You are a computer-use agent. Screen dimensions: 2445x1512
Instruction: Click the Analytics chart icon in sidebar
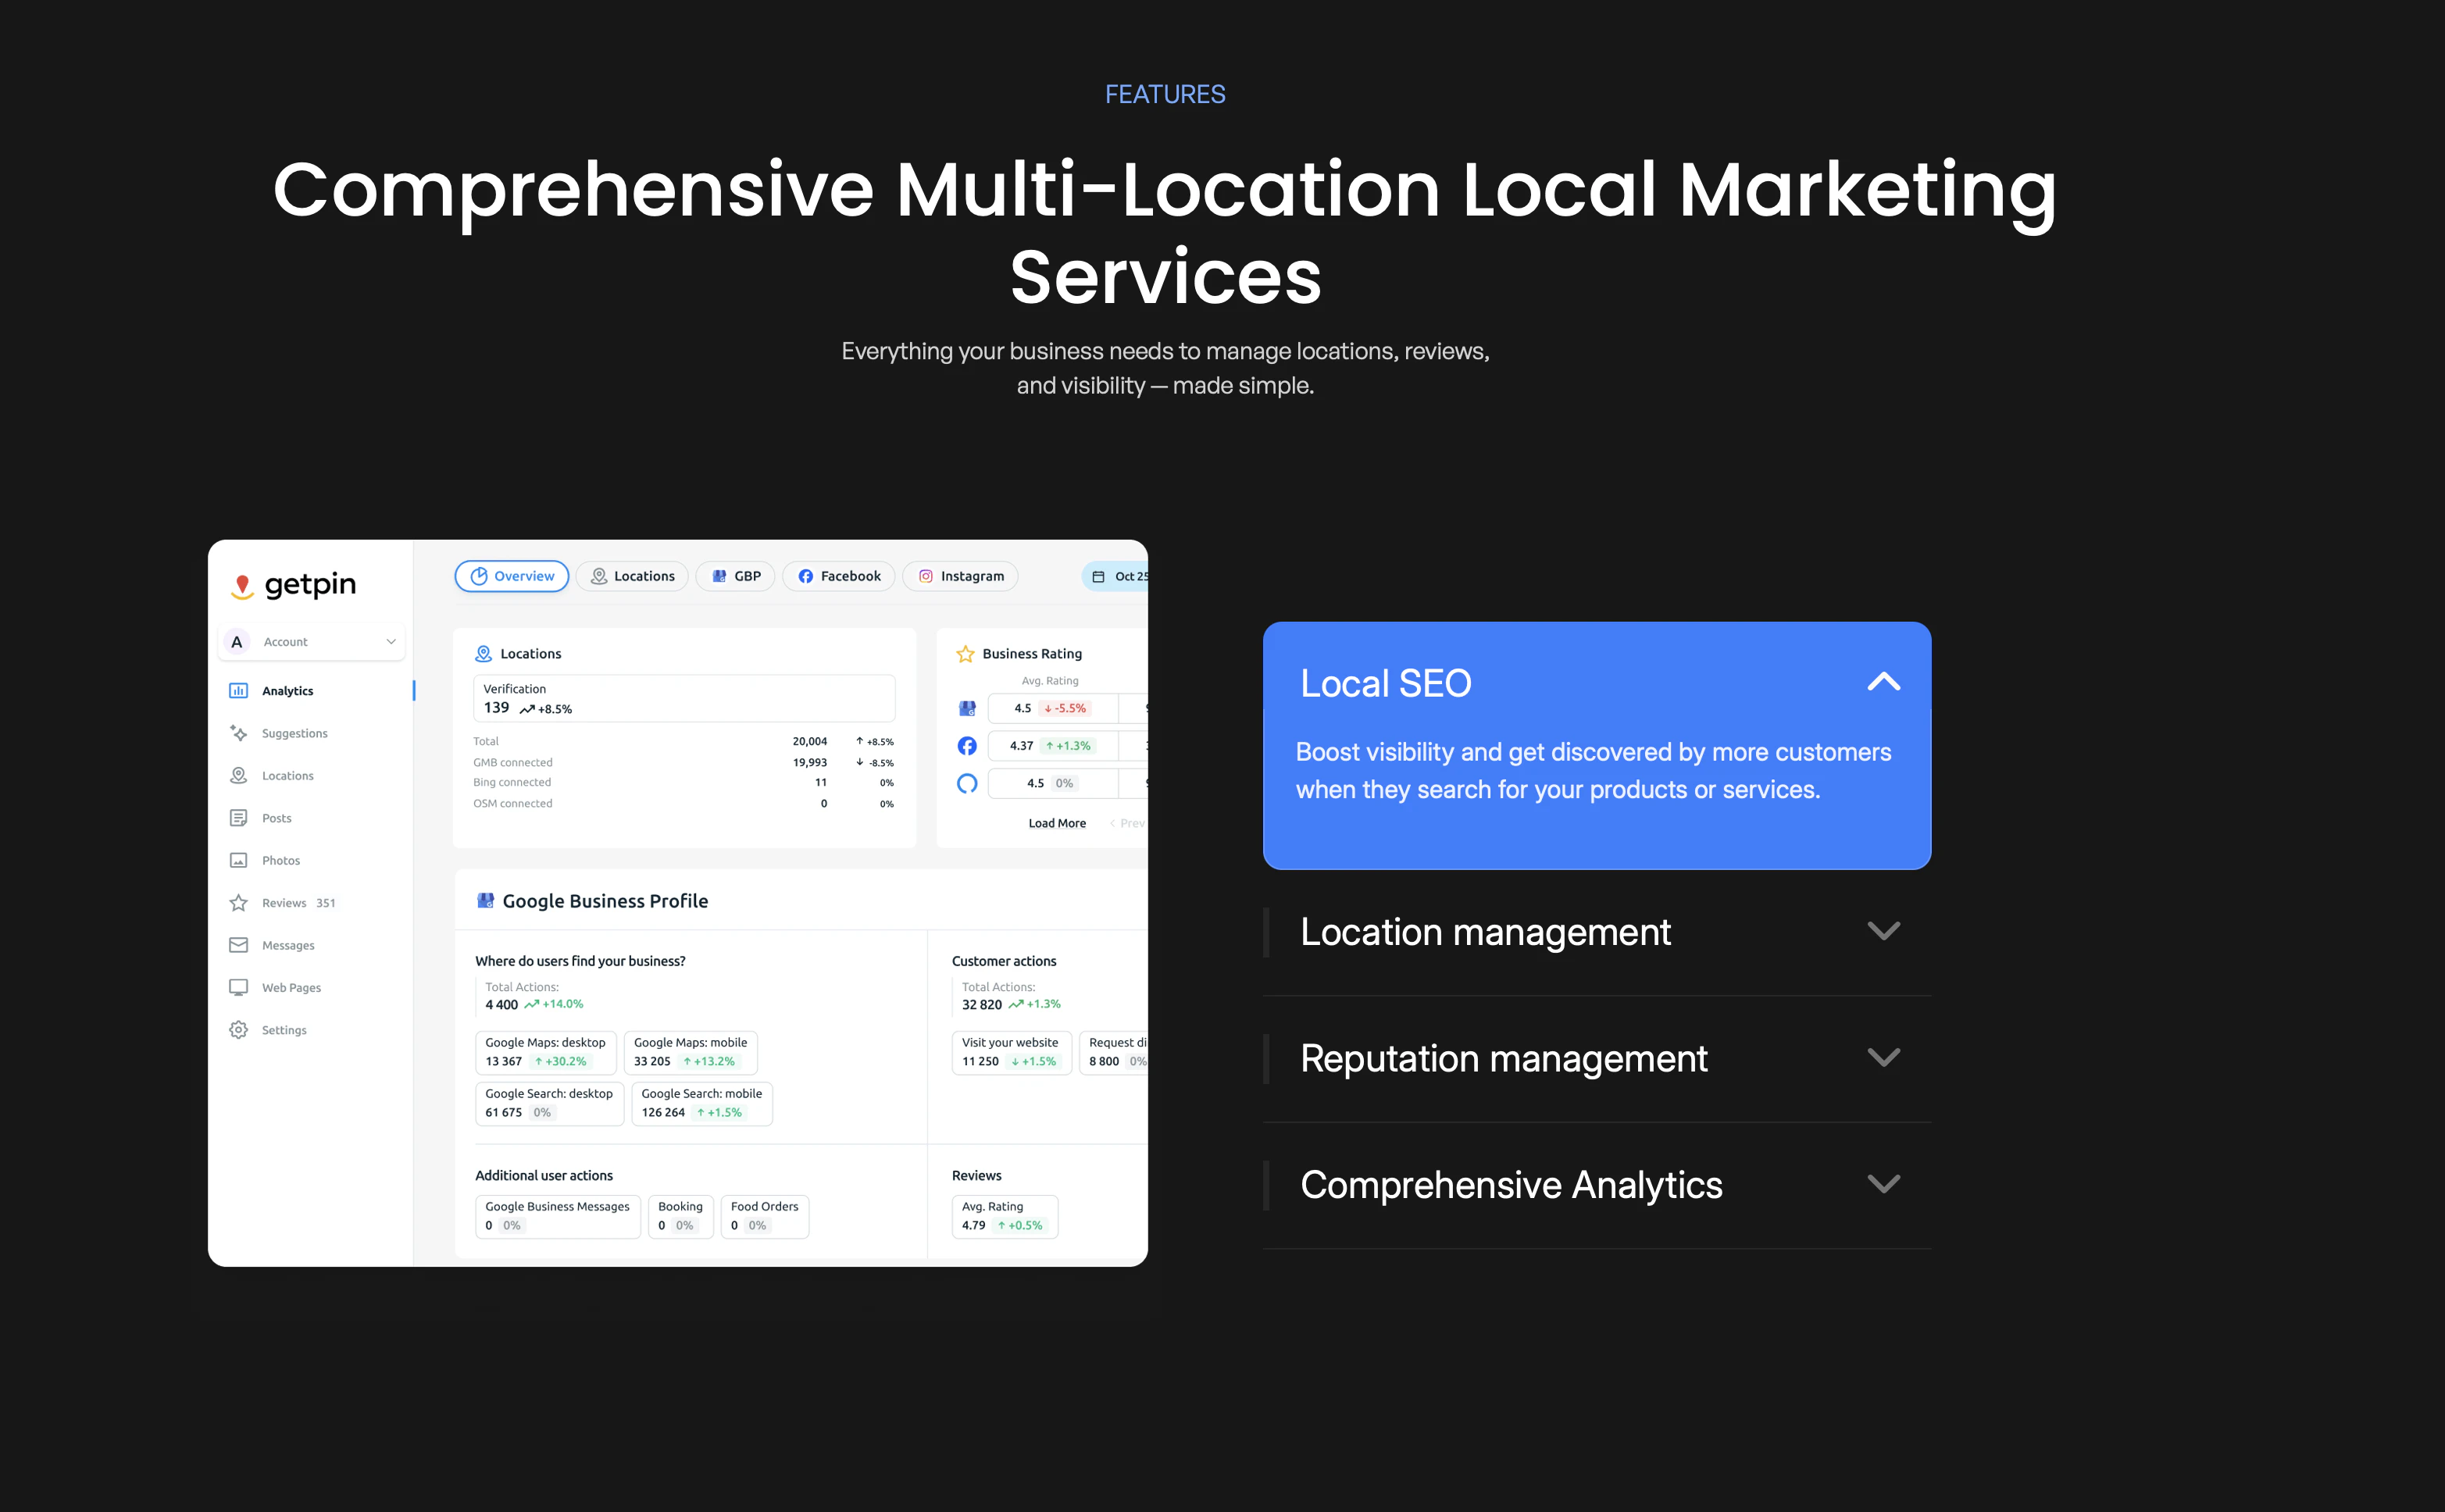click(238, 691)
